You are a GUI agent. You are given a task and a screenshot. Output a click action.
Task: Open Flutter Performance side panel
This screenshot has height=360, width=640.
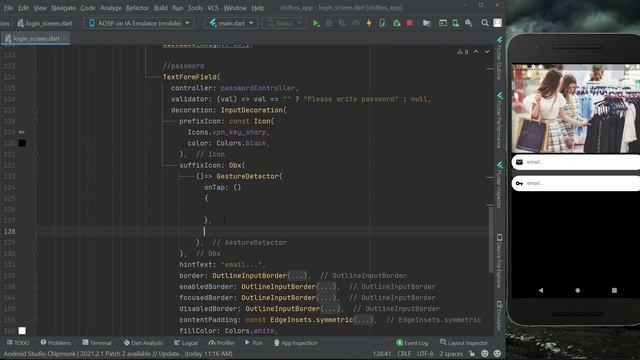click(x=499, y=121)
